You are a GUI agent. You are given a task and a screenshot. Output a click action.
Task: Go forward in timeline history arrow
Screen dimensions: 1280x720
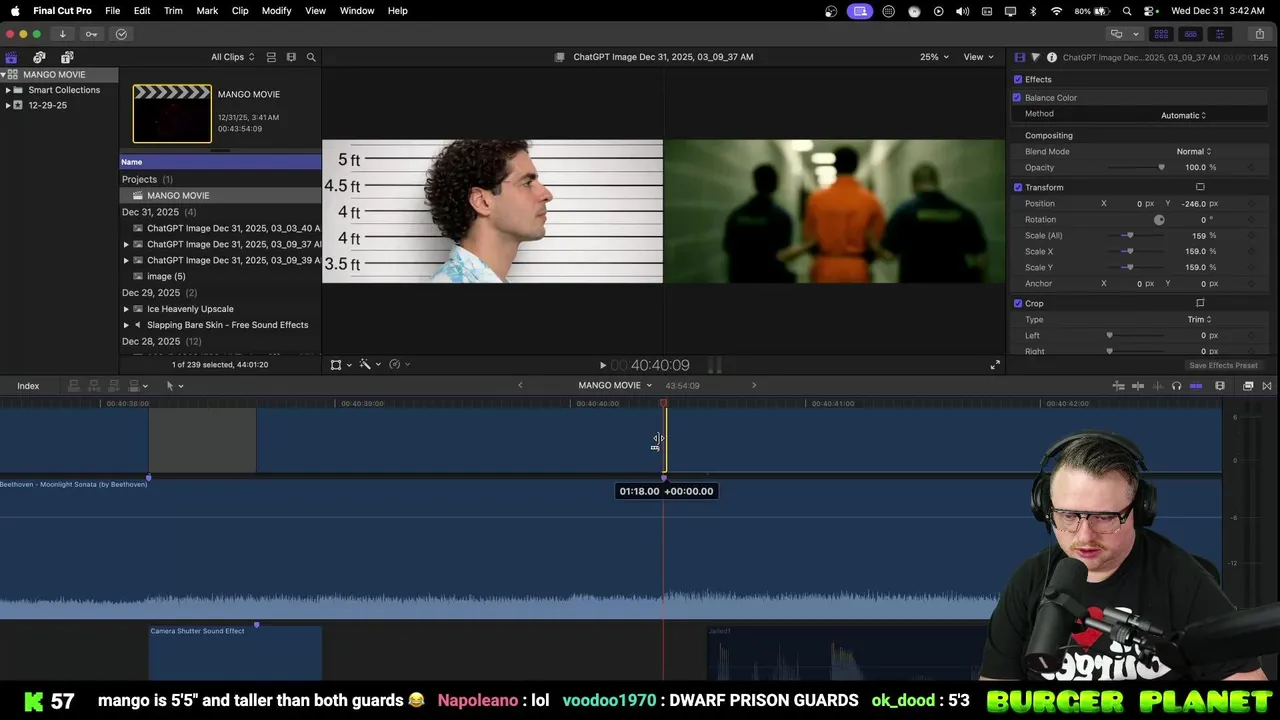754,386
